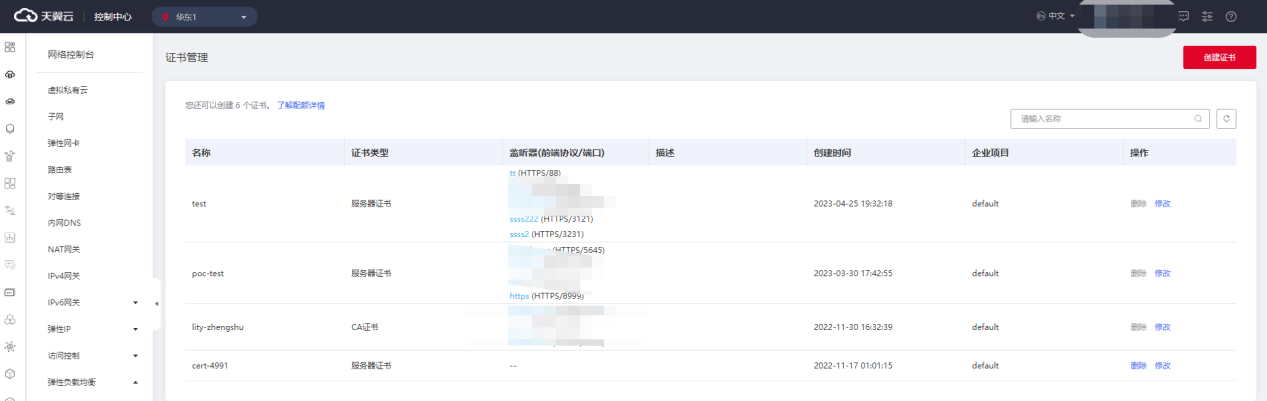Screen dimensions: 1267x401
Task: Click the search magnifier icon
Action: [1198, 118]
